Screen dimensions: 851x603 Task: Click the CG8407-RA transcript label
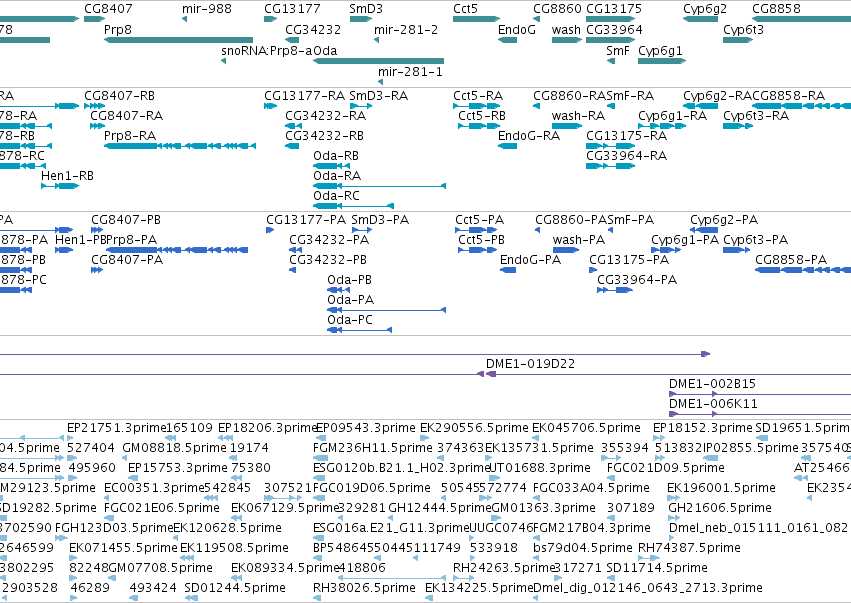tap(126, 116)
